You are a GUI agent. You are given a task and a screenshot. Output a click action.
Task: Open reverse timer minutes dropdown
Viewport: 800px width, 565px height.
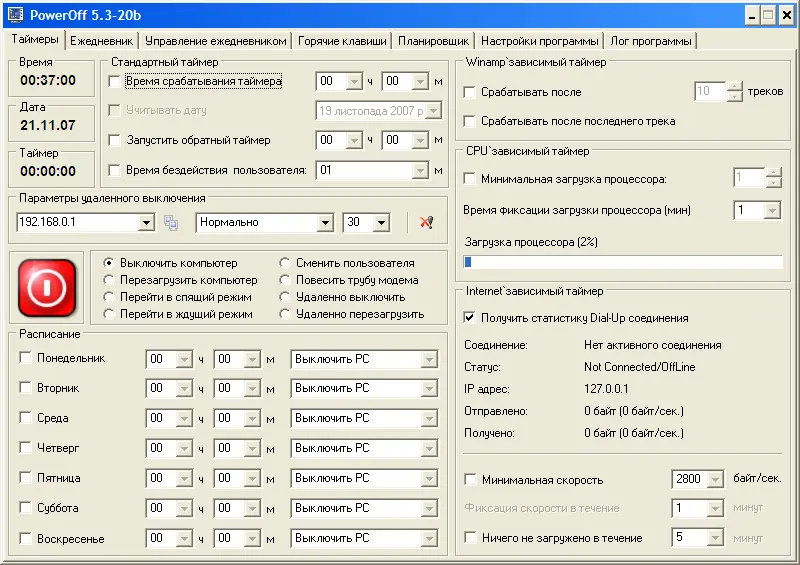(x=420, y=140)
